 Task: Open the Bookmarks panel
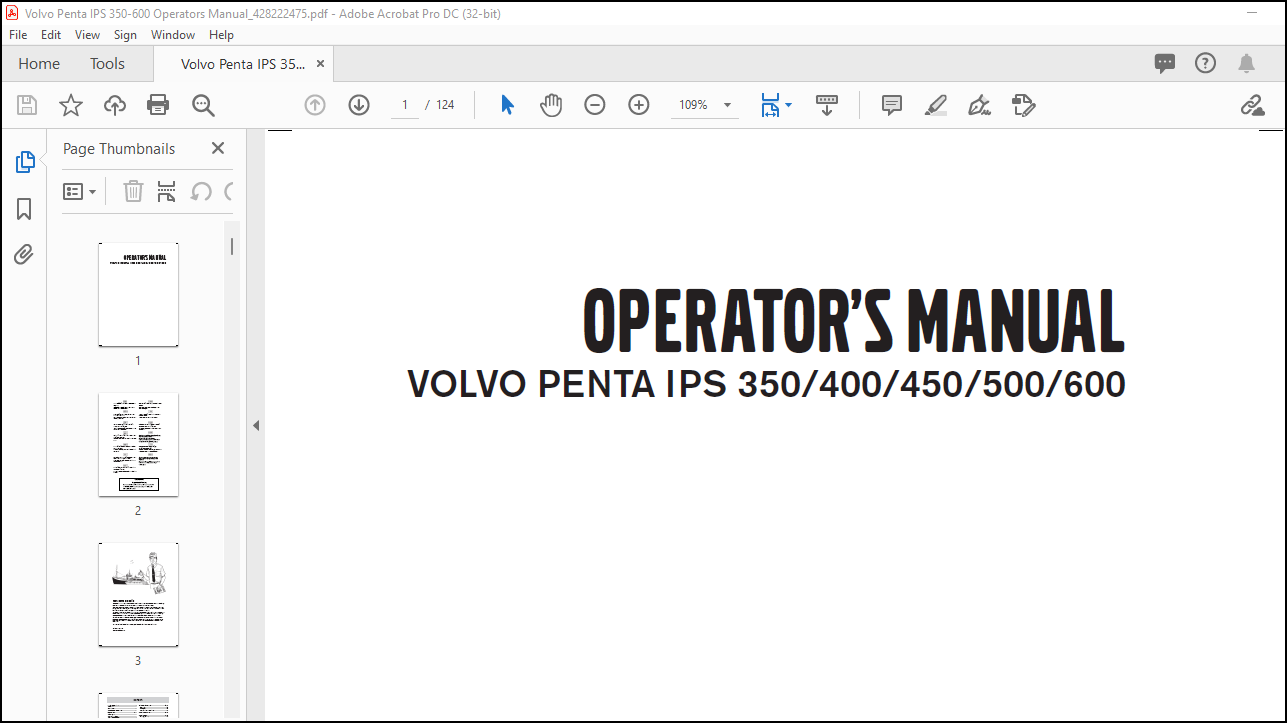(x=24, y=209)
